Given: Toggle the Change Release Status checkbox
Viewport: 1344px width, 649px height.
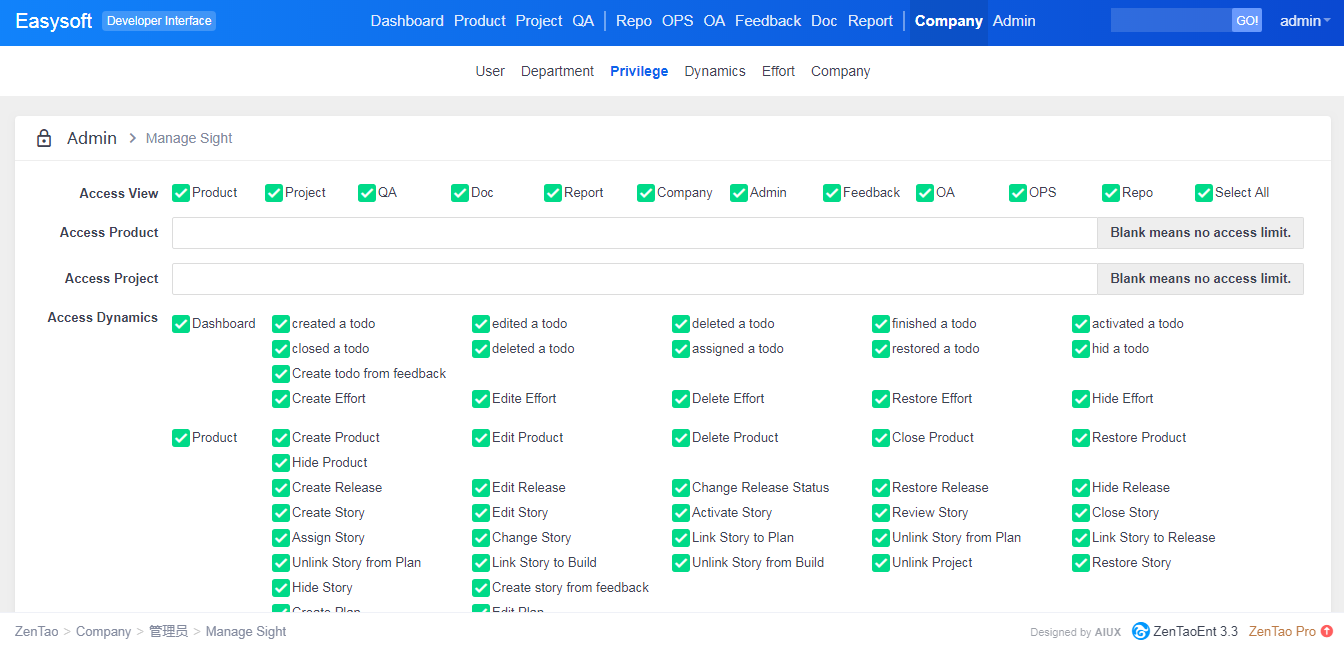Looking at the screenshot, I should 681,488.
